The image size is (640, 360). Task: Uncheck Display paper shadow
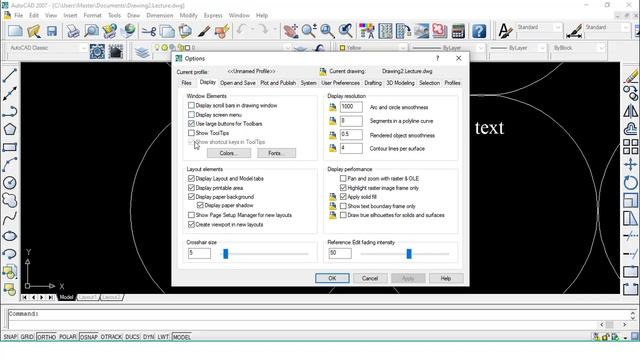[x=200, y=205]
